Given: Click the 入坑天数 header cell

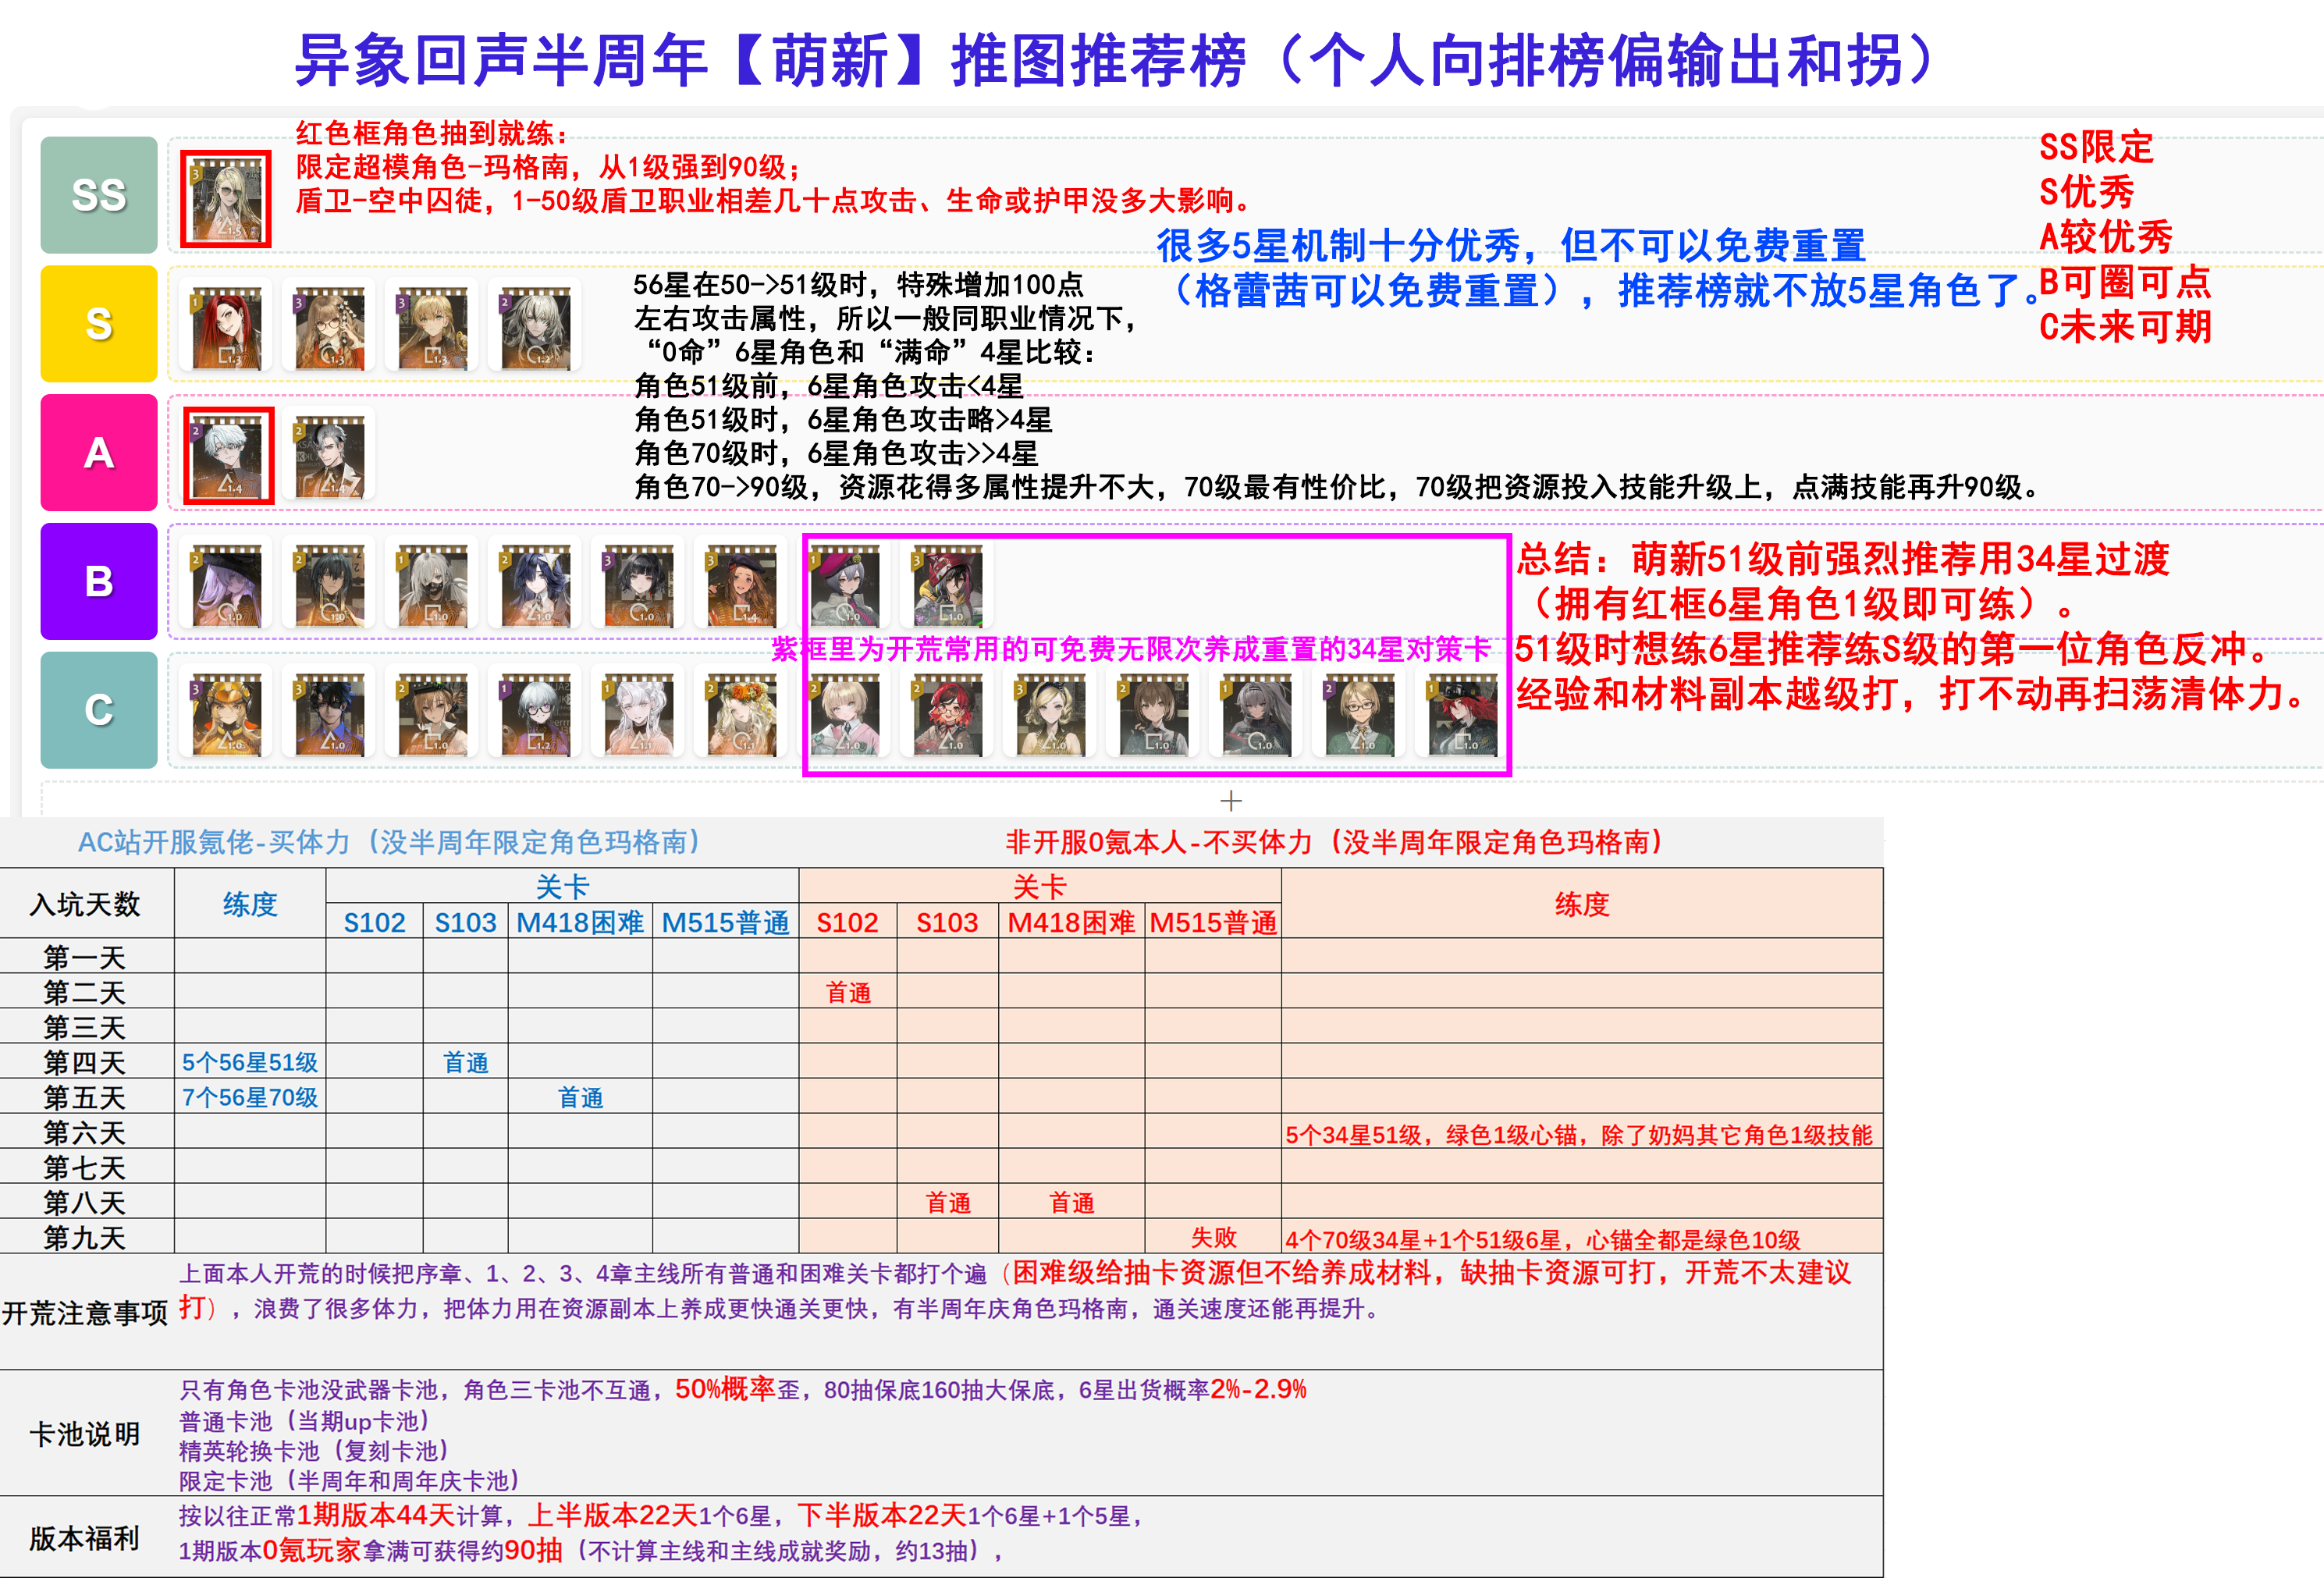Looking at the screenshot, I should [x=86, y=904].
